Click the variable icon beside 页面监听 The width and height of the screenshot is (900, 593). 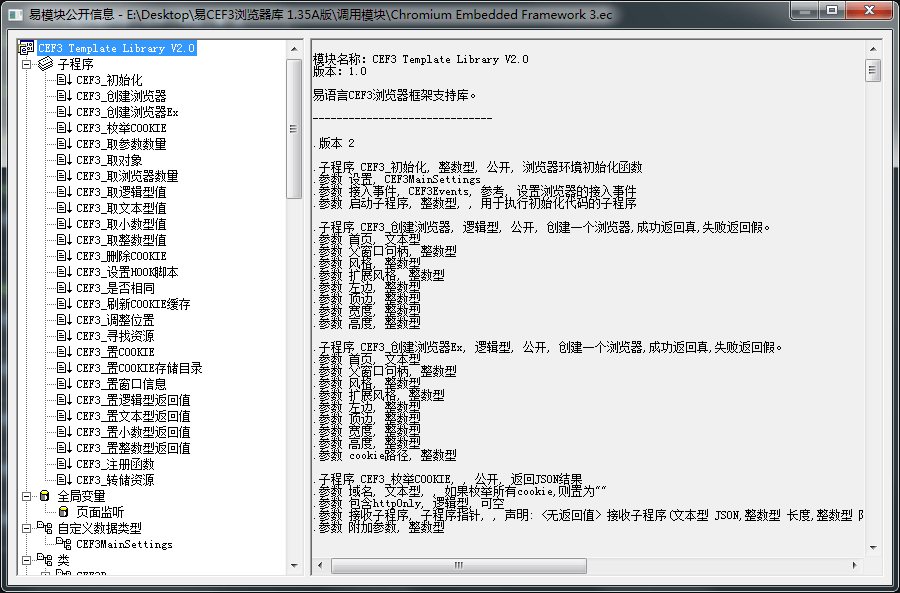(64, 512)
